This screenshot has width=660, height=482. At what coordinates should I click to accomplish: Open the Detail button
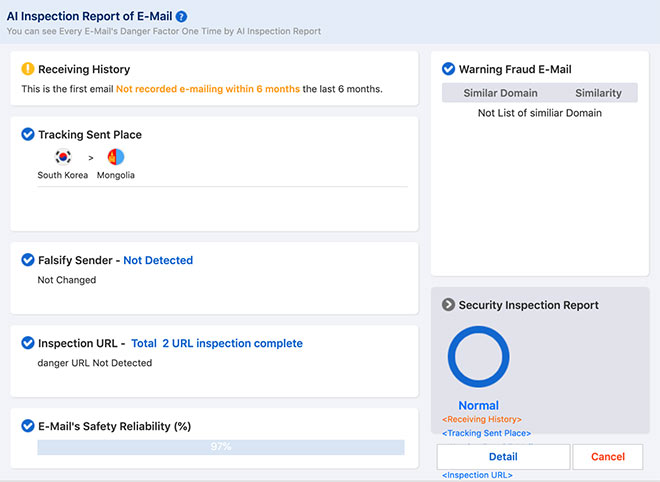503,457
